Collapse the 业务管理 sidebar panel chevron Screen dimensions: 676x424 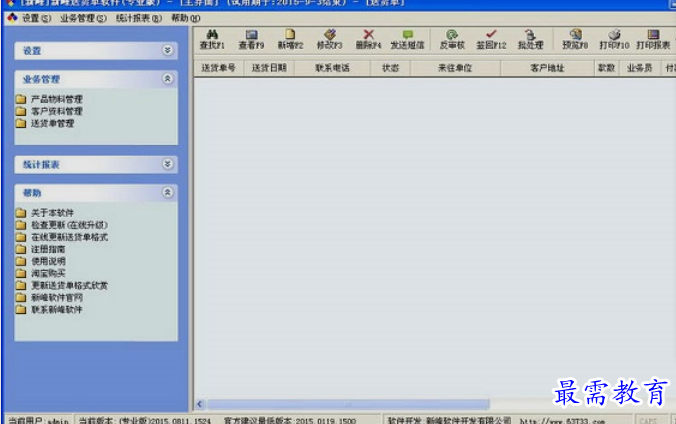pyautogui.click(x=167, y=79)
